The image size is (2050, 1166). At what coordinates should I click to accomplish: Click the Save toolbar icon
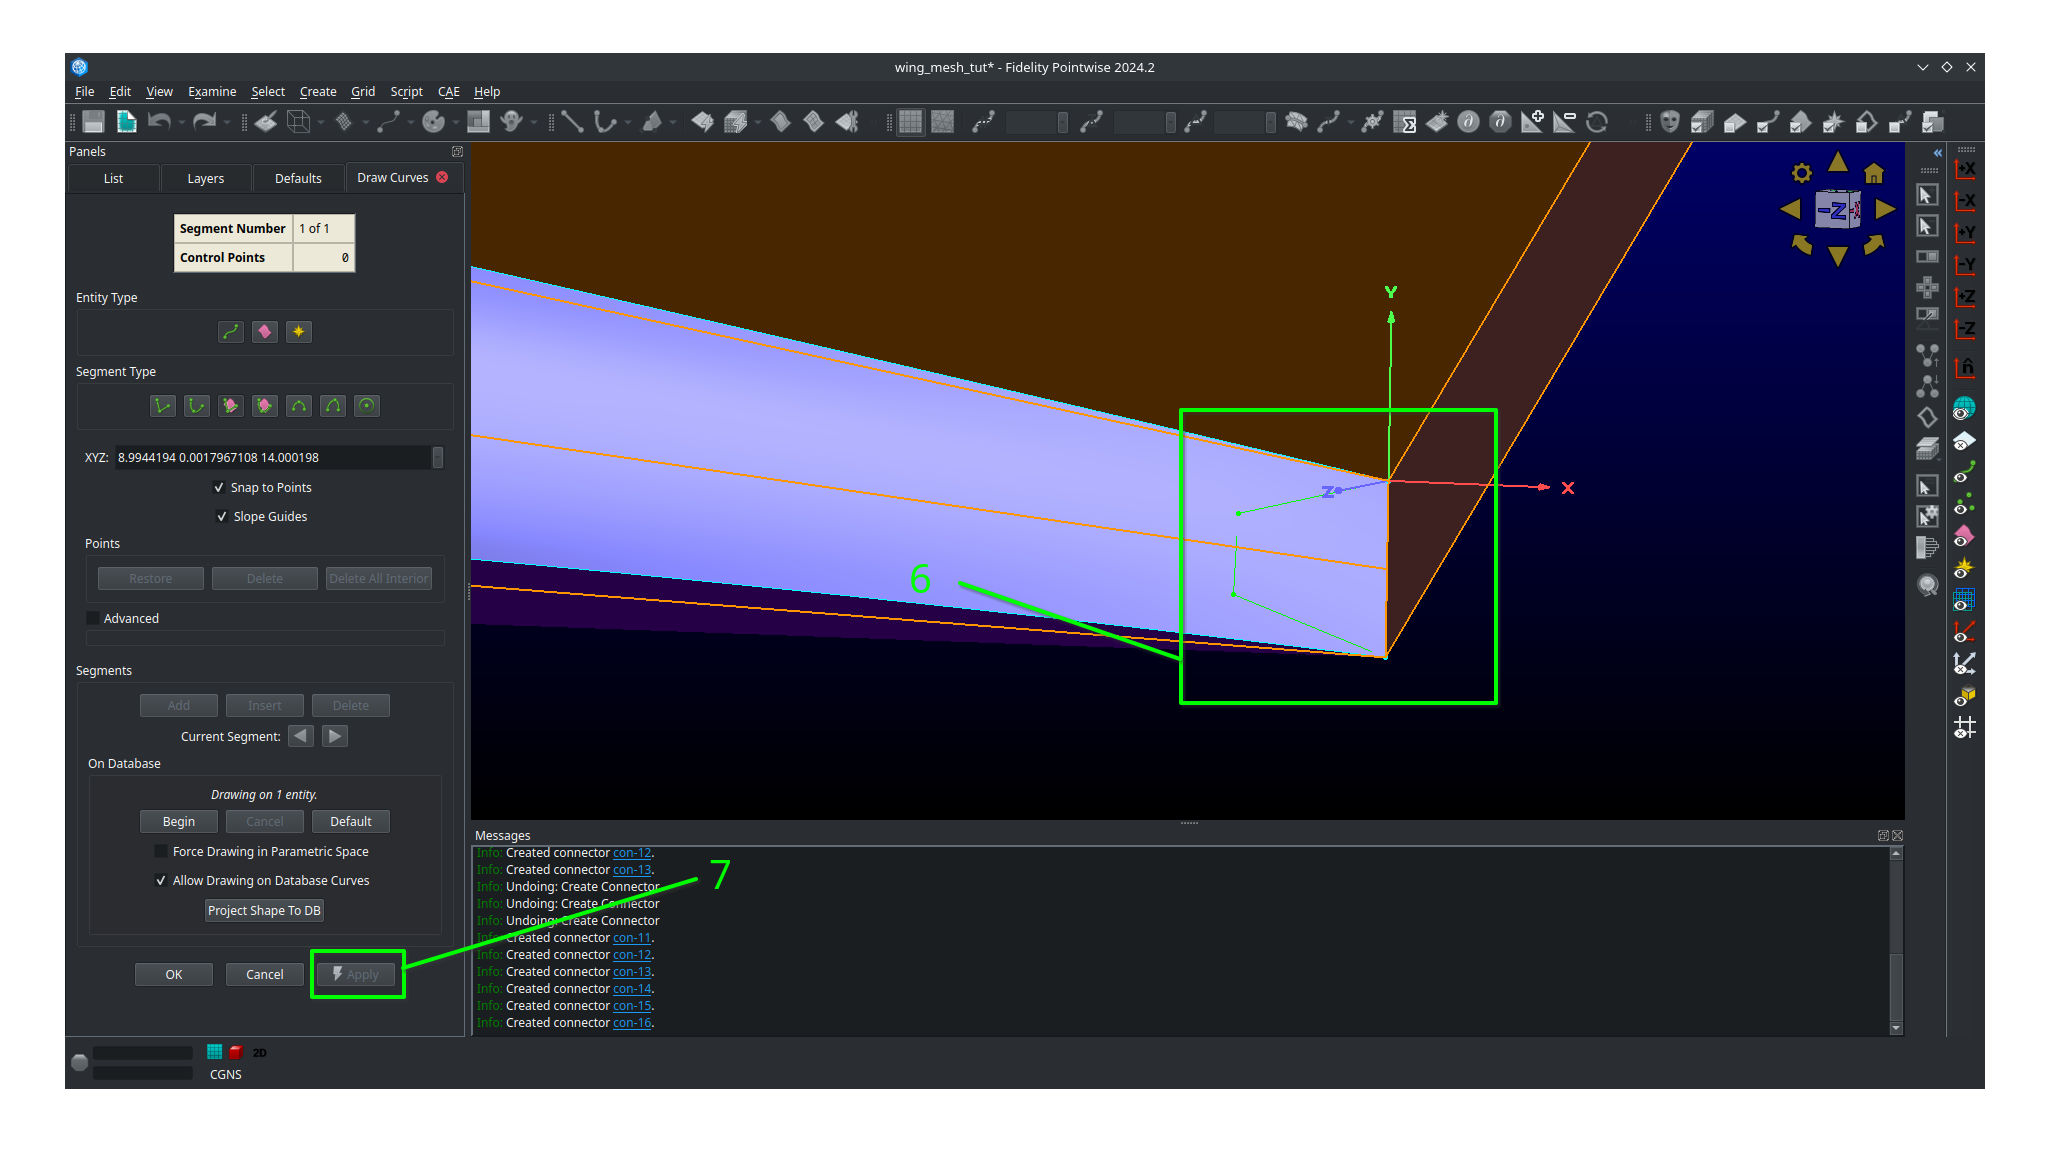coord(91,121)
